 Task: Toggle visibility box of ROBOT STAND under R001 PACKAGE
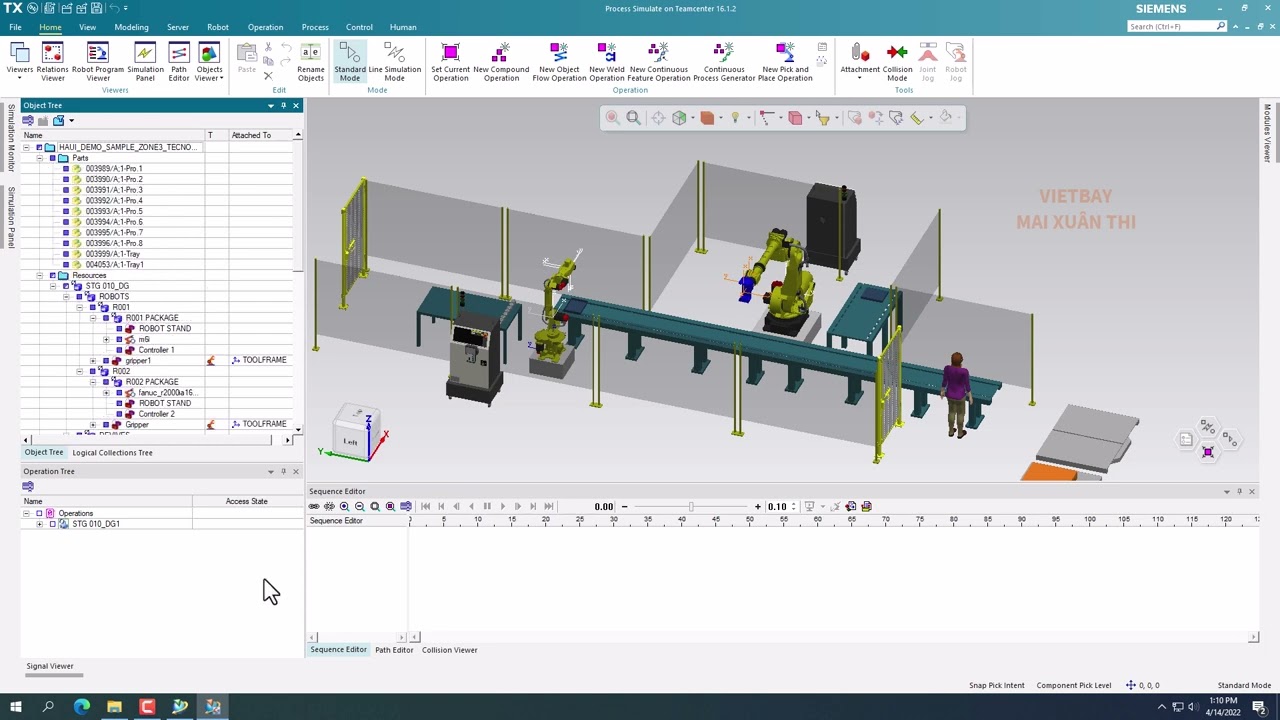119,329
